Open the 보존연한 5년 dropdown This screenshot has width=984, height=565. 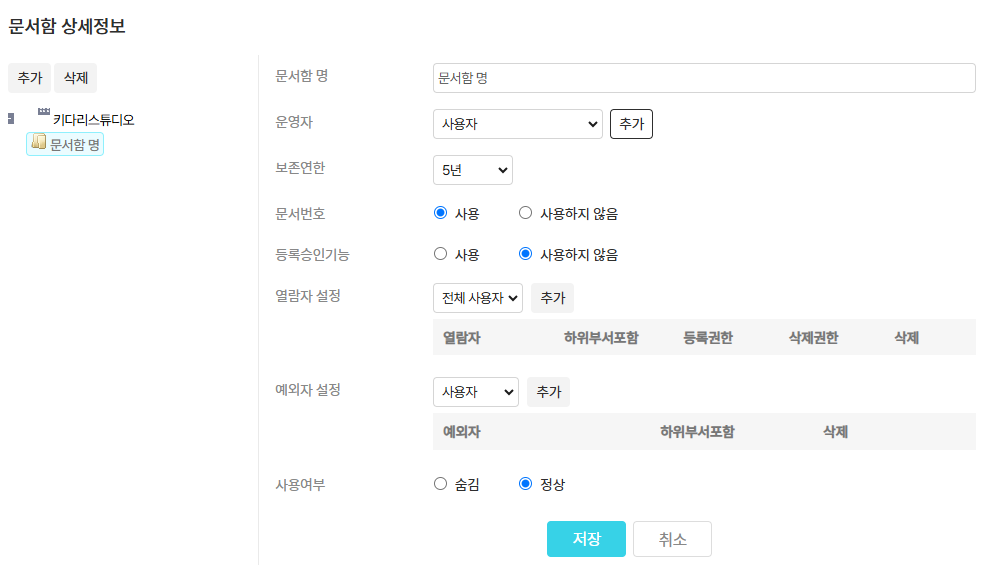click(472, 170)
